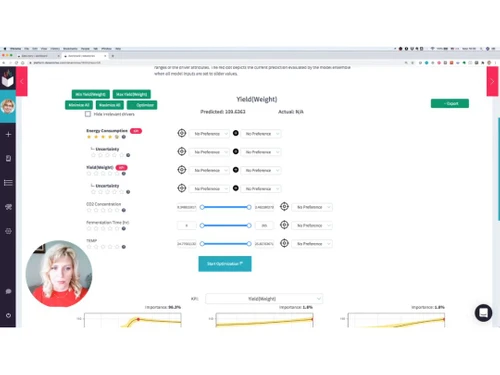Click the Fermentation Time minimum value field
500x375 pixels.
[x=187, y=225]
